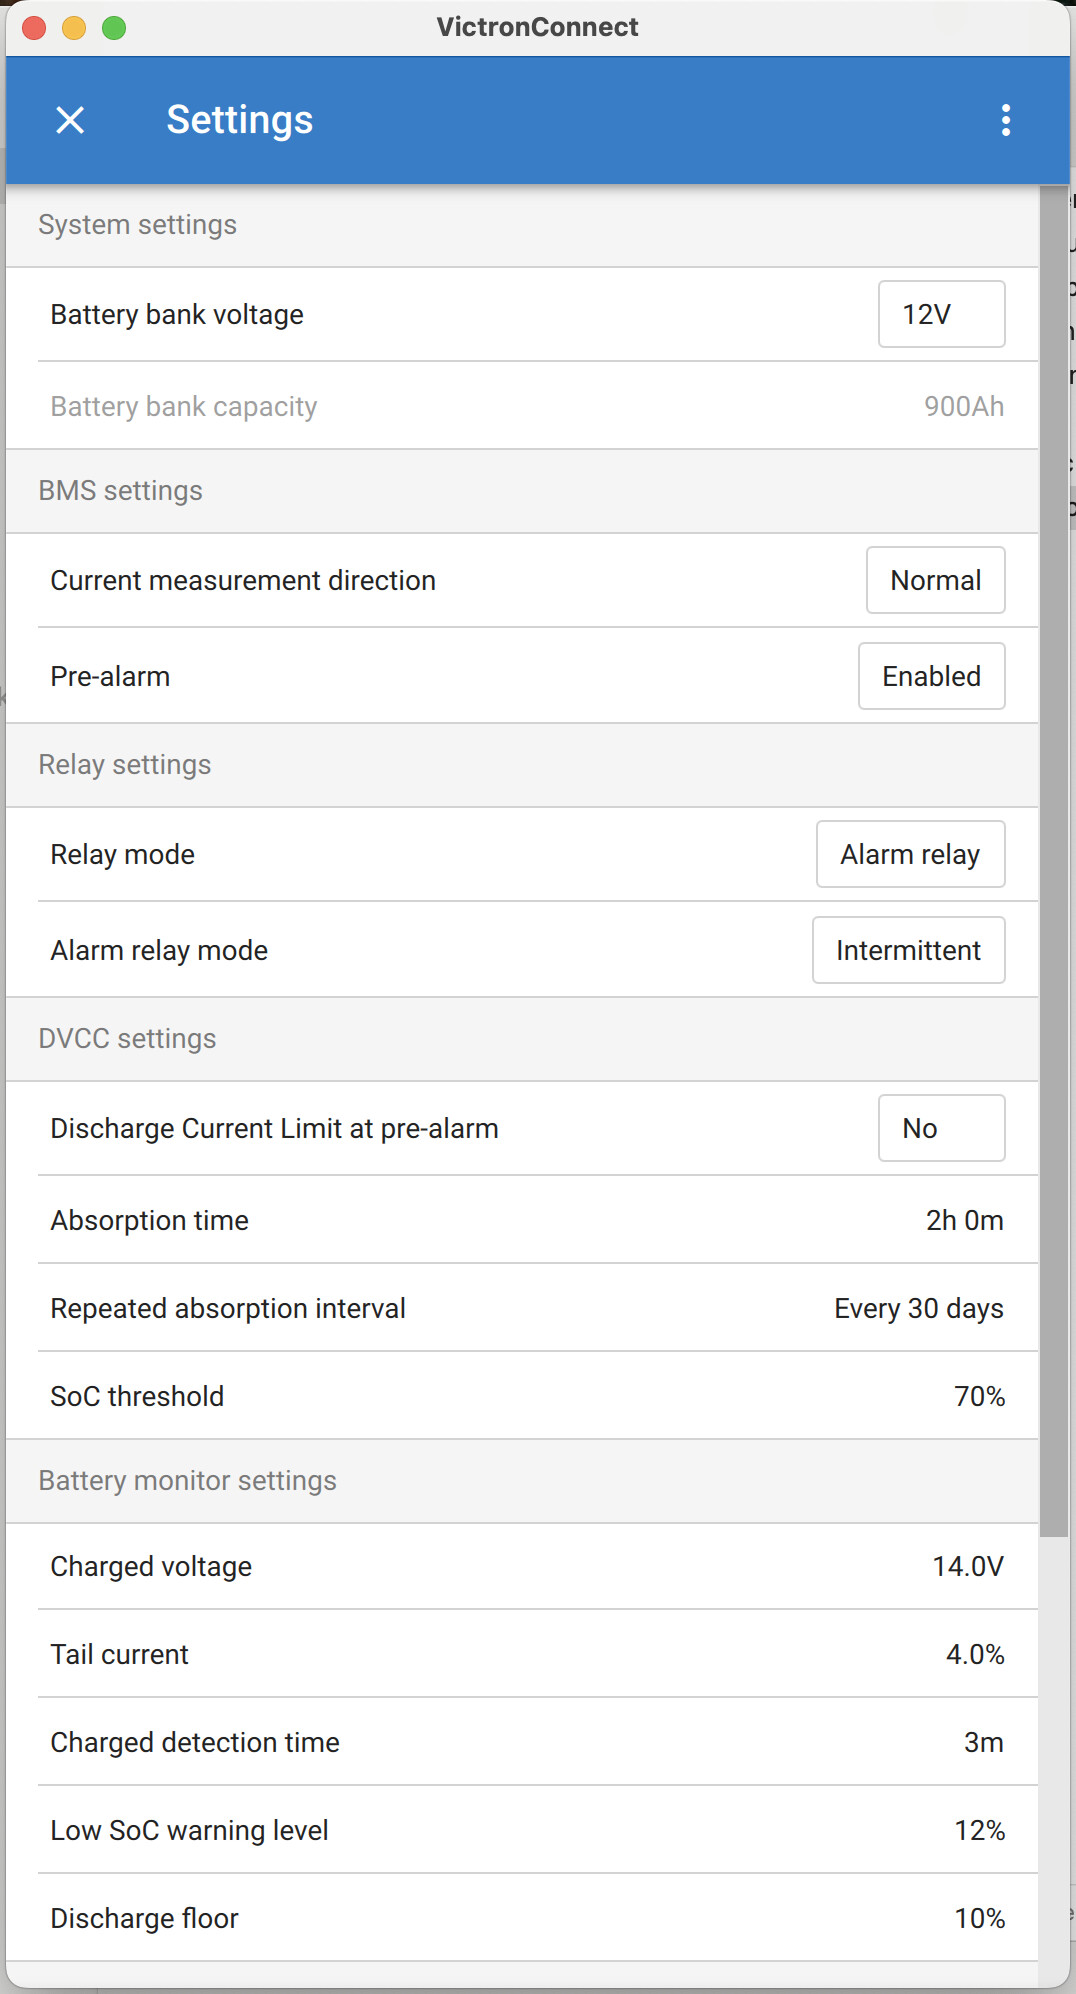Select the Tail current setting row
Viewport: 1076px width, 1994px height.
[x=522, y=1654]
